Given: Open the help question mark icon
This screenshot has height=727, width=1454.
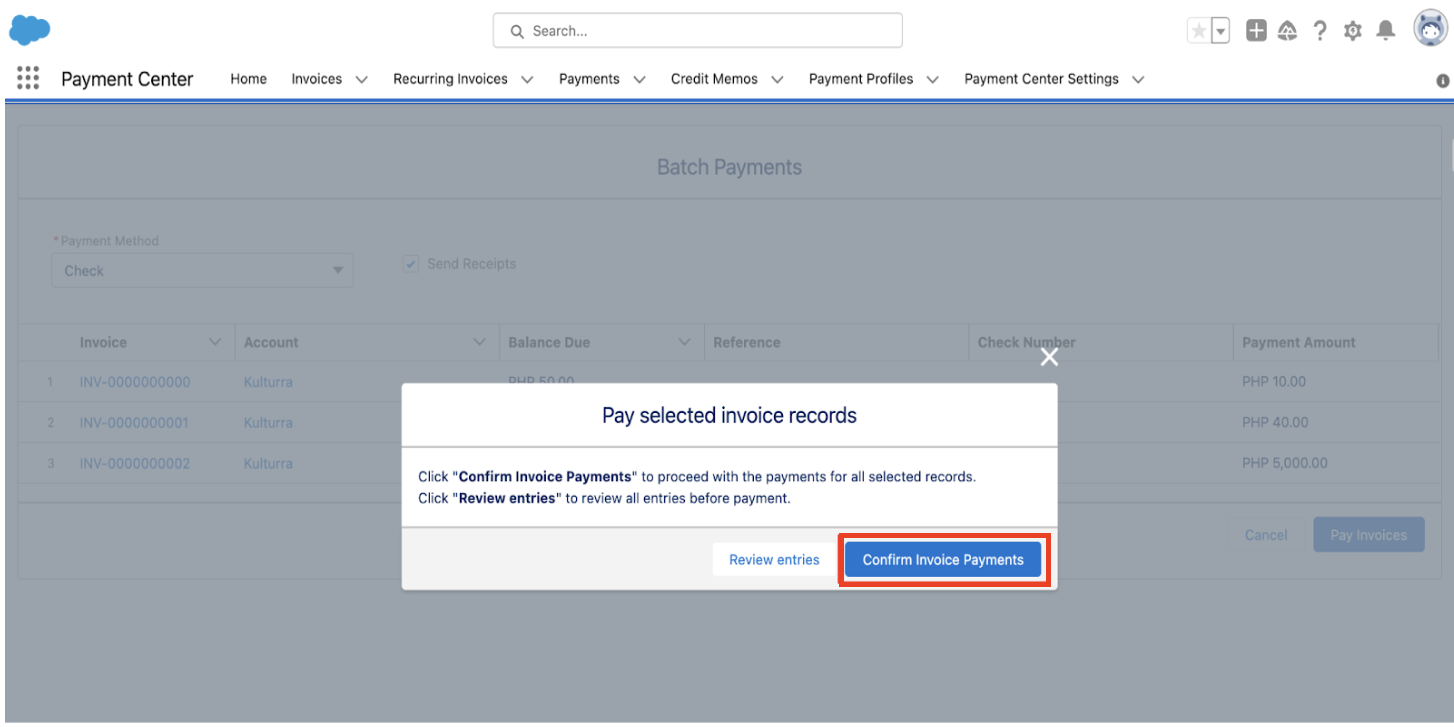Looking at the screenshot, I should pos(1321,31).
